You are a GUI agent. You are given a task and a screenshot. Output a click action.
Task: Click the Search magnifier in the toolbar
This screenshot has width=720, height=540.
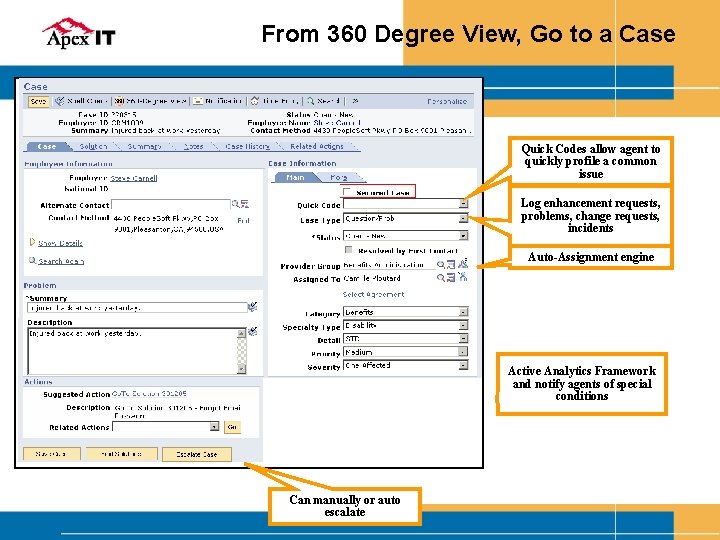tap(311, 101)
